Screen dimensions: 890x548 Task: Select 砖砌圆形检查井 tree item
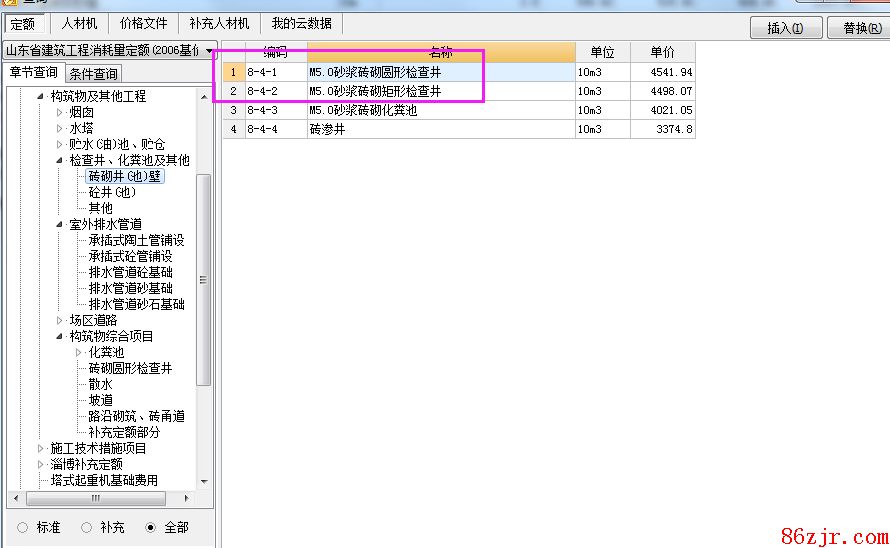pos(130,368)
